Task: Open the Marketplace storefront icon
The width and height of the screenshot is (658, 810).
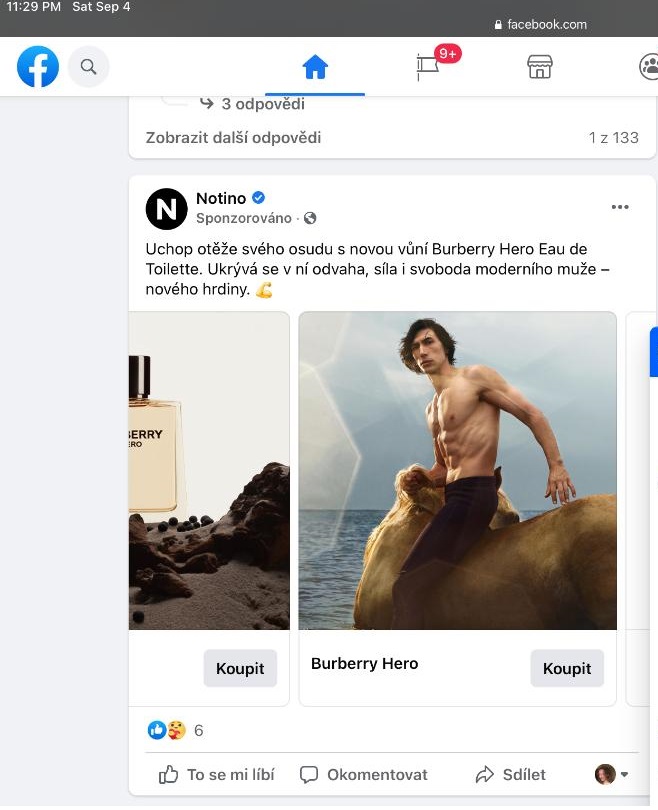Action: tap(539, 67)
